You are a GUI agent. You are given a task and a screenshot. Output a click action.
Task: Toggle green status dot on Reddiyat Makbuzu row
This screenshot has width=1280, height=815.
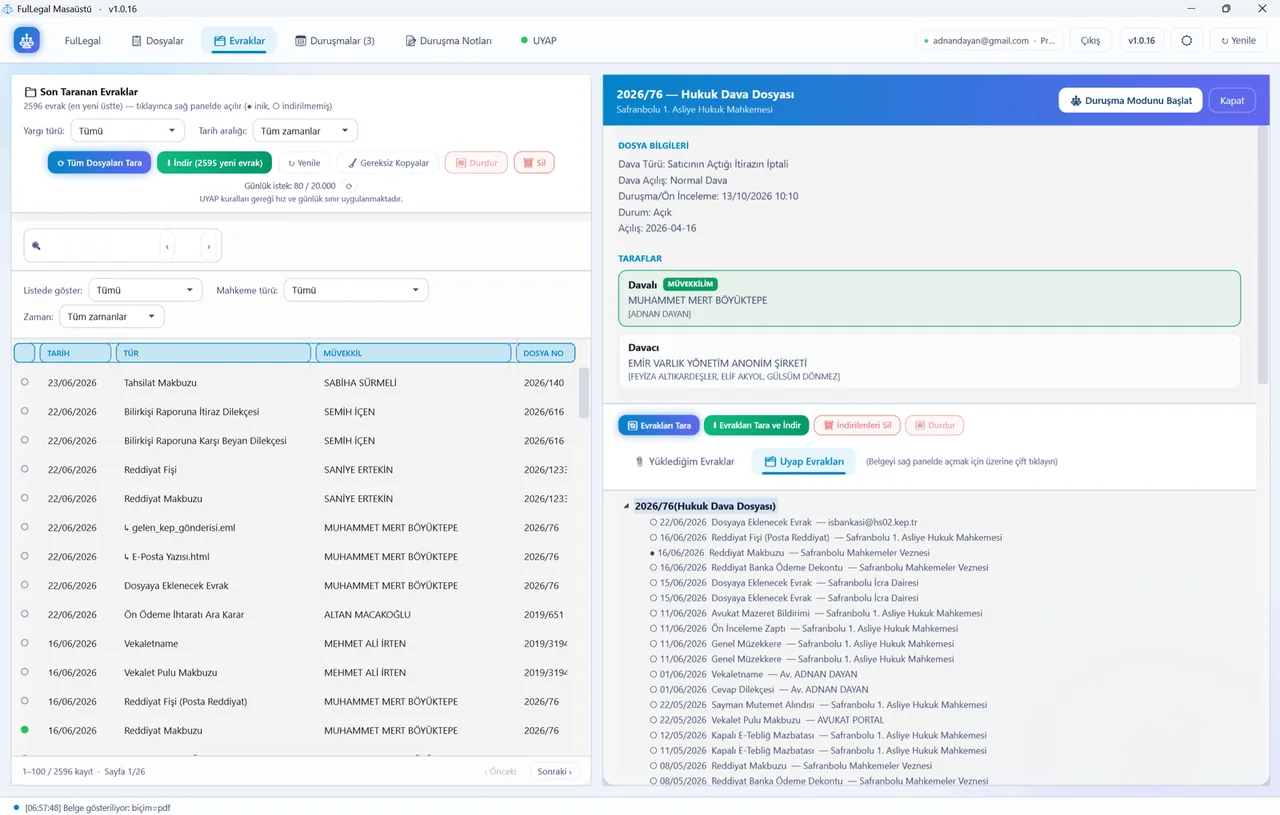pyautogui.click(x=25, y=730)
